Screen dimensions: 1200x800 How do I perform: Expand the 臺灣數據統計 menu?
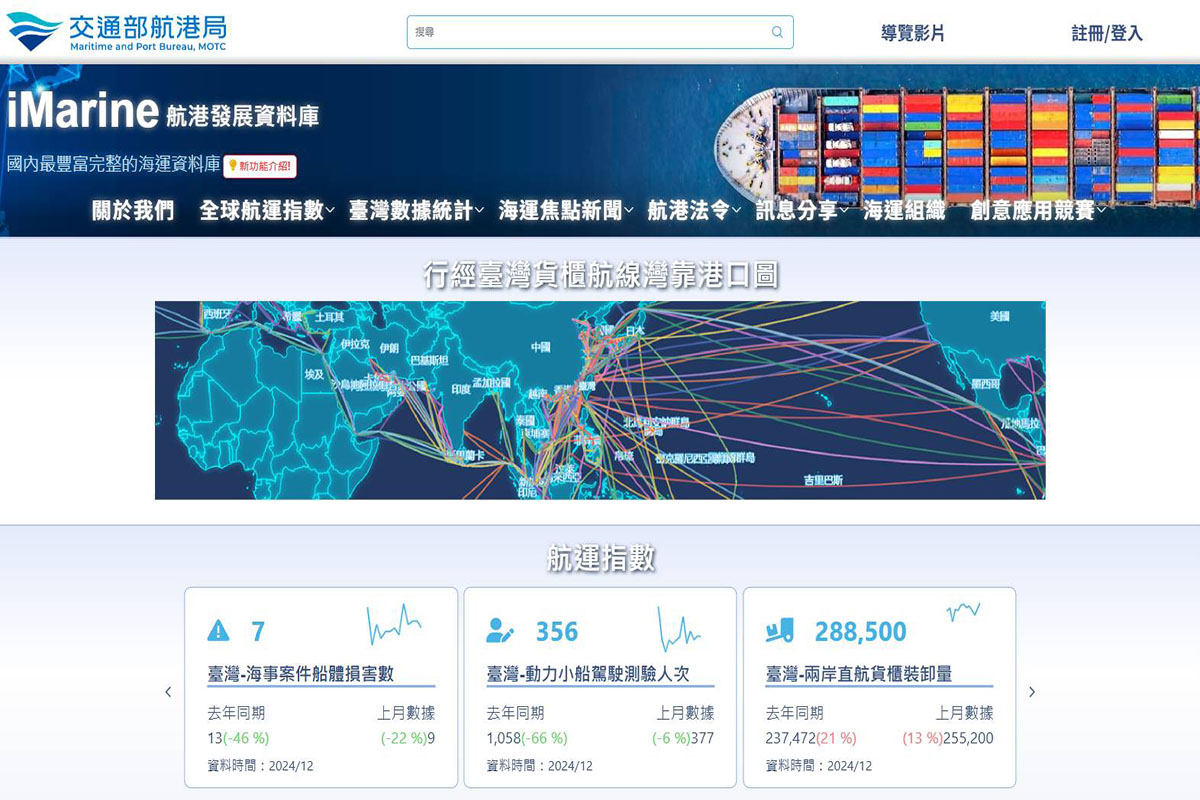point(416,210)
